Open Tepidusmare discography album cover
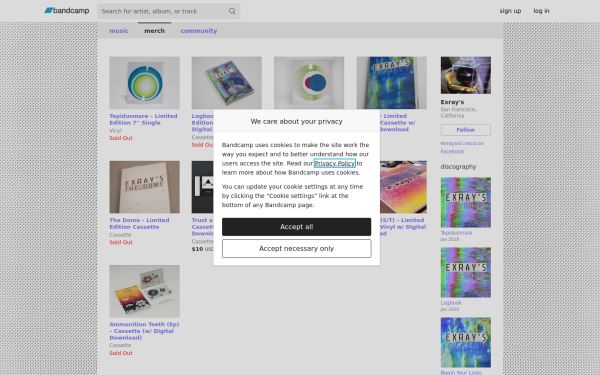Screen dimensions: 600x375 click(x=466, y=202)
